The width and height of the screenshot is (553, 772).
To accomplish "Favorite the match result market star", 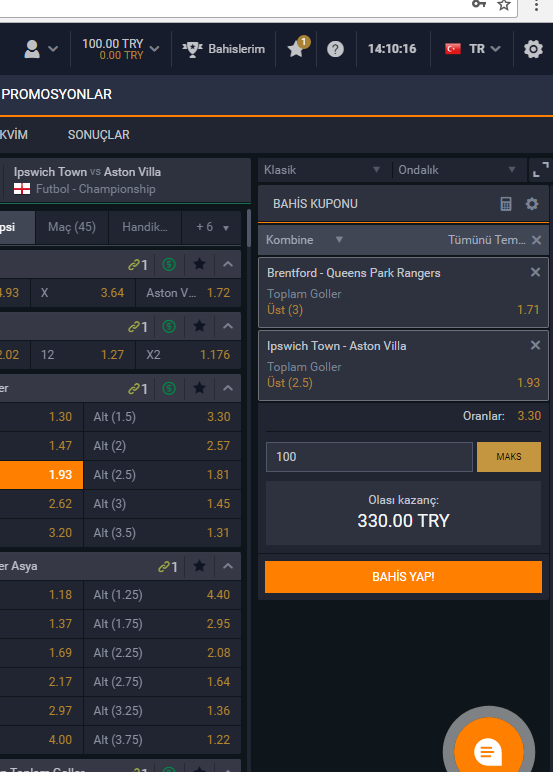I will click(x=199, y=264).
